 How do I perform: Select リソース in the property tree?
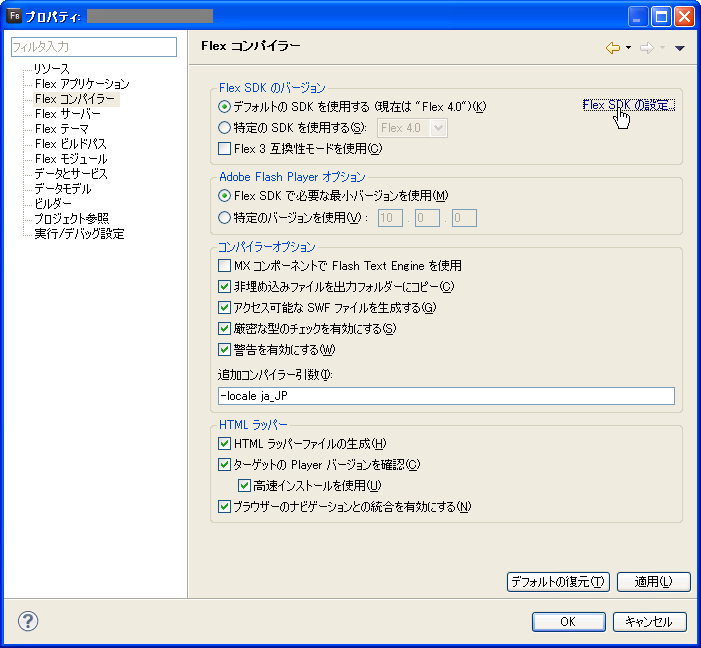52,69
